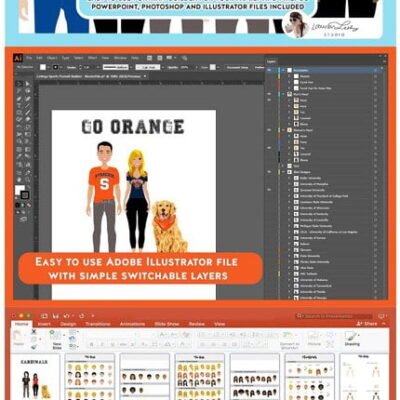Select the Paintbrush tool

tap(27, 113)
